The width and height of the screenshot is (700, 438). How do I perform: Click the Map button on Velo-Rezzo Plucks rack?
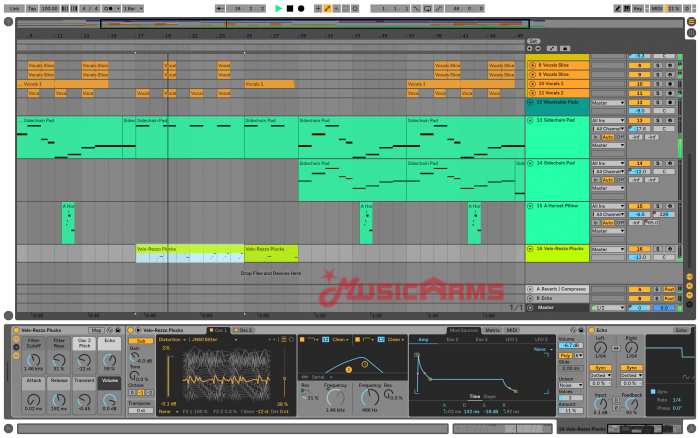tap(97, 329)
